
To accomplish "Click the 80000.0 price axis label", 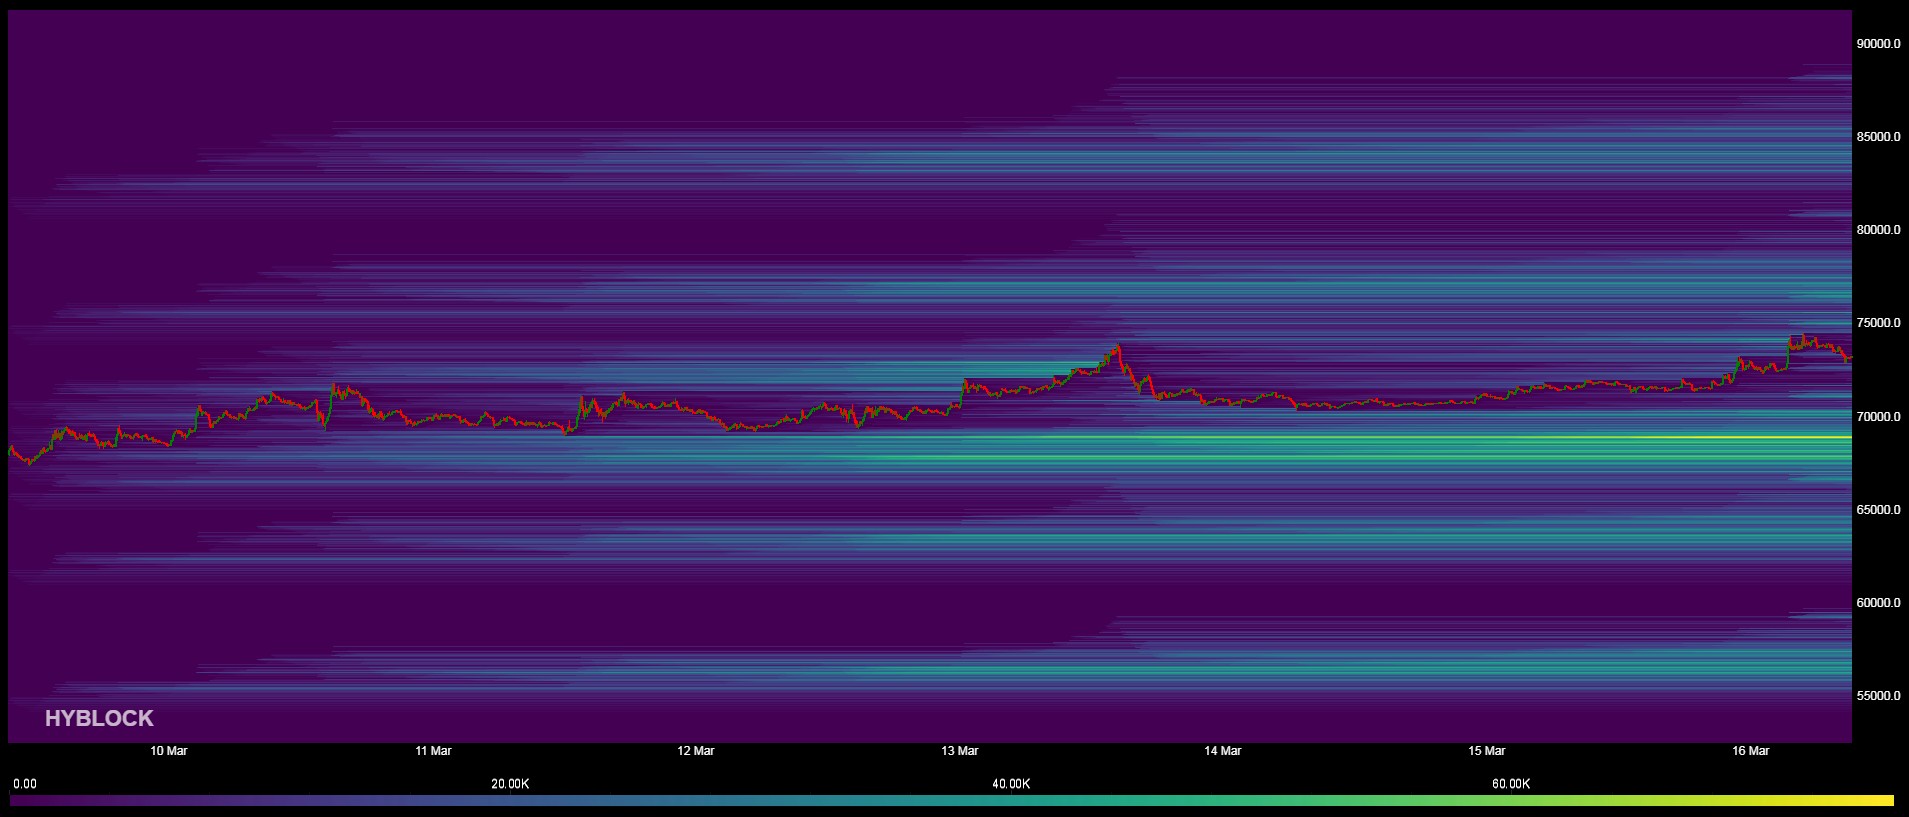I will (1878, 230).
